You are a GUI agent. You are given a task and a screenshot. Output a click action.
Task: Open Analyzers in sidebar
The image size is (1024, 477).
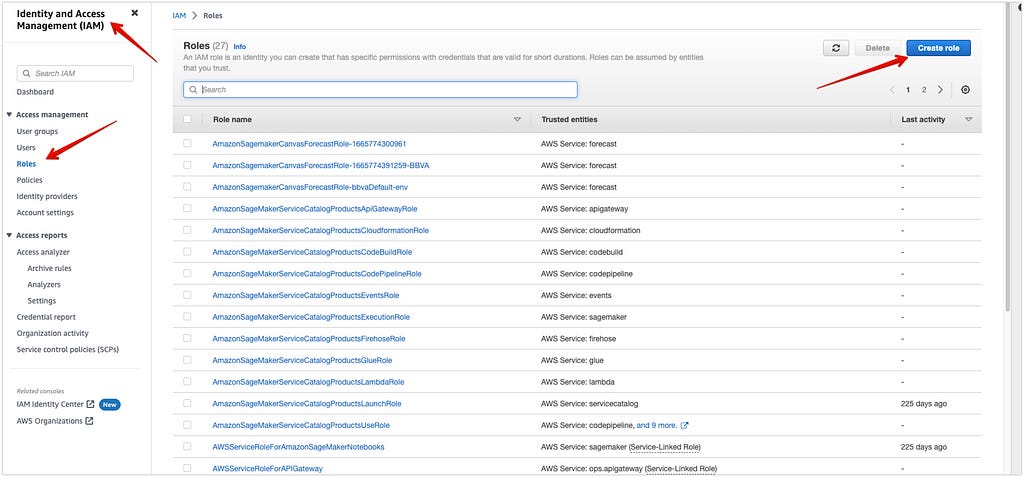pos(44,284)
